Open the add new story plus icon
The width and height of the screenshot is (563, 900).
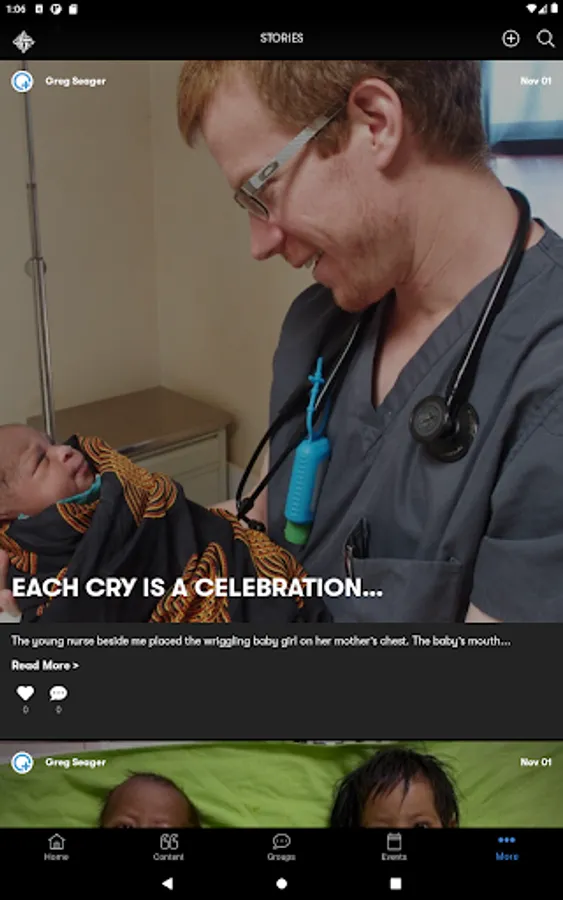(x=510, y=38)
